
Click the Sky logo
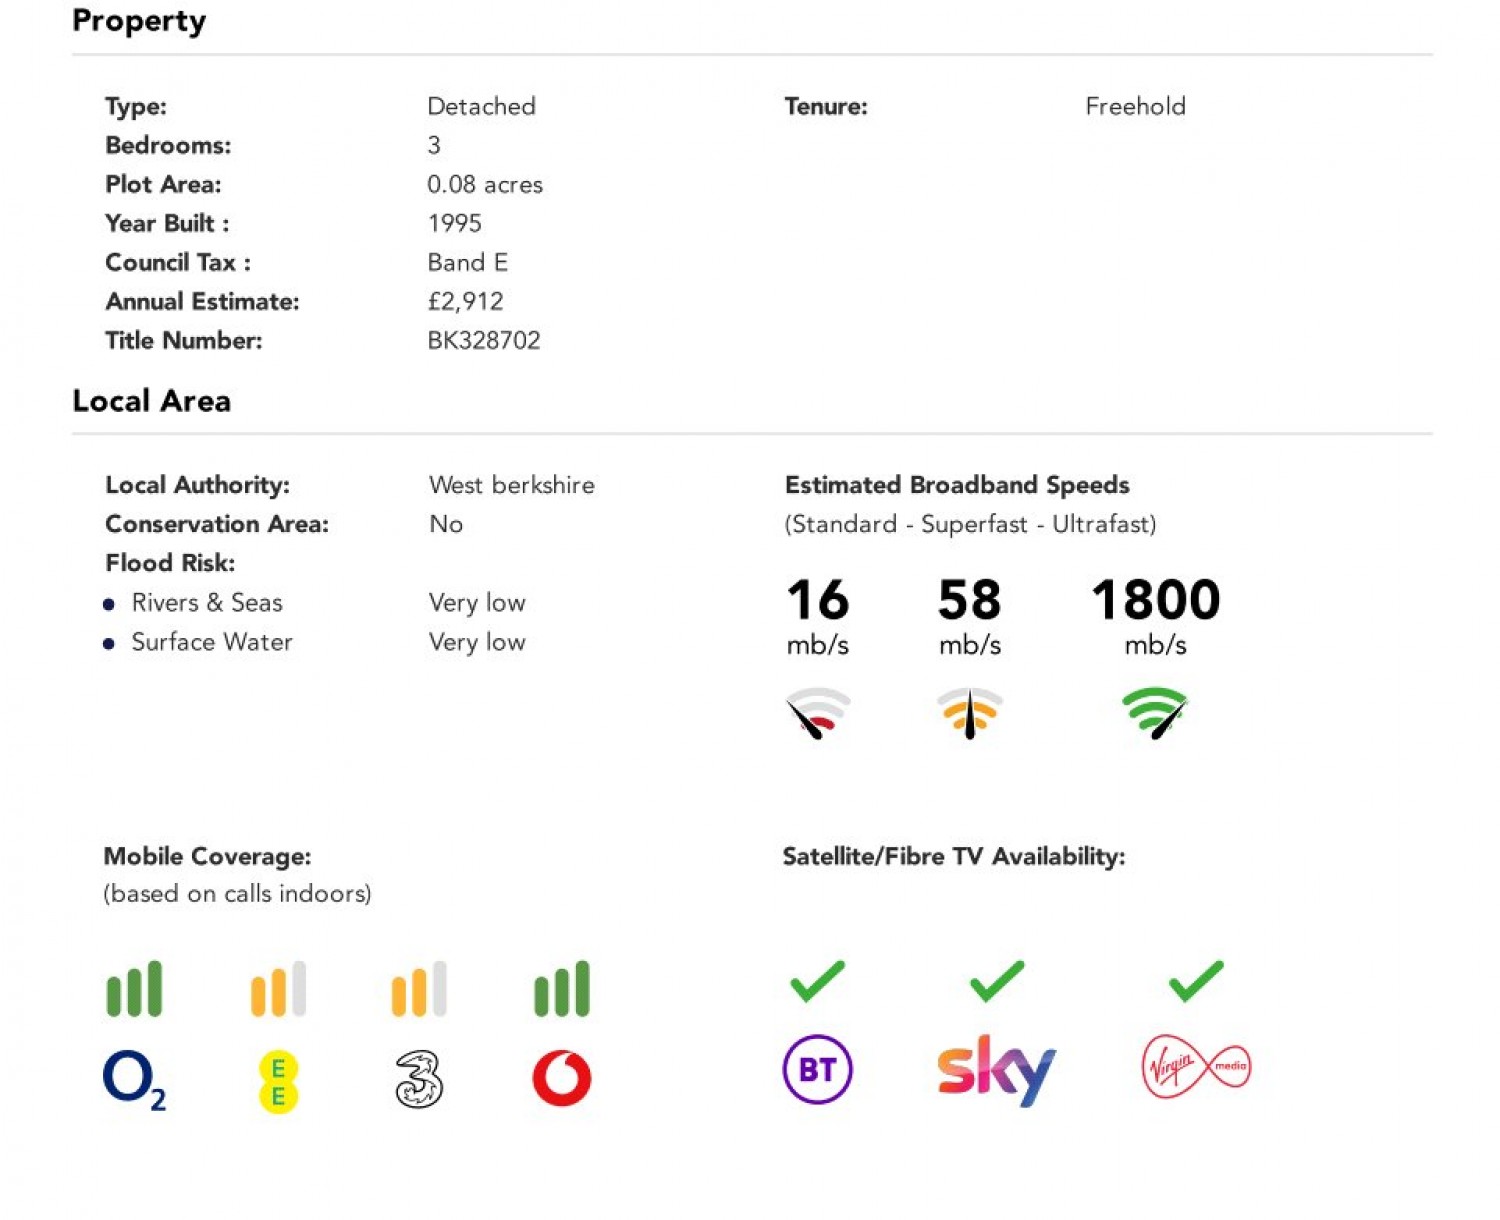click(996, 1069)
